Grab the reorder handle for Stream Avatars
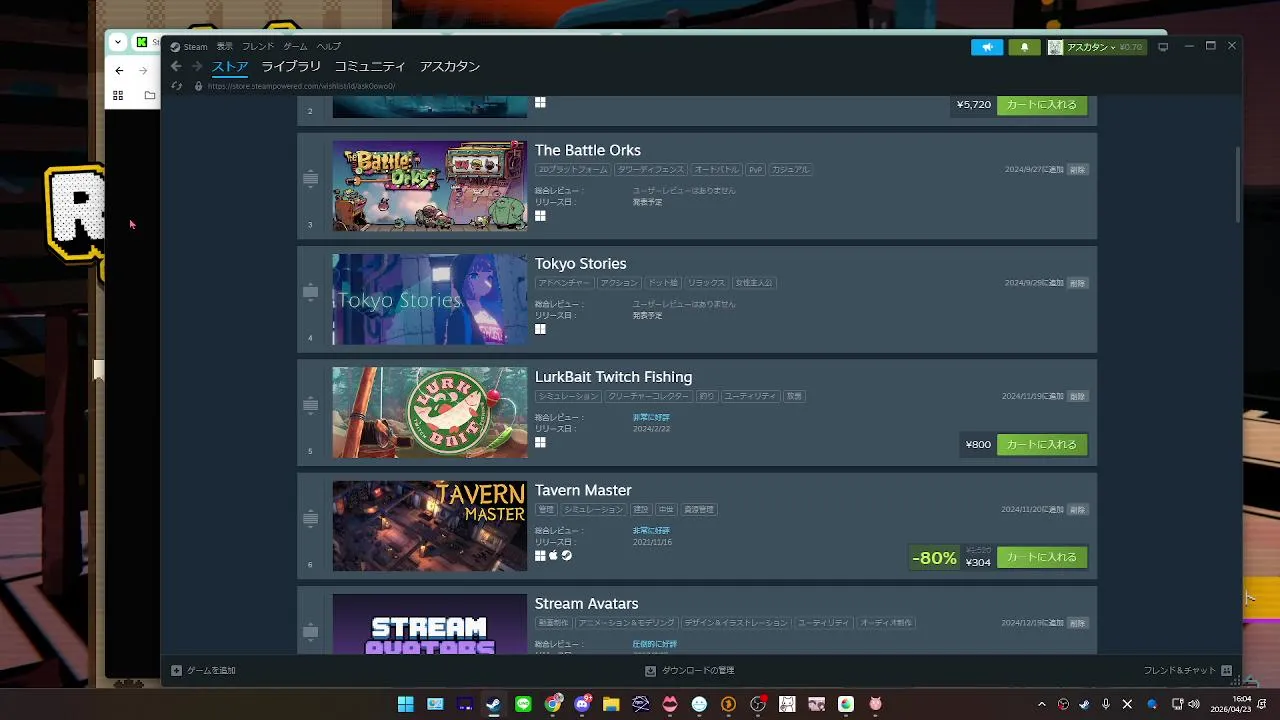The image size is (1280, 720). coord(310,632)
